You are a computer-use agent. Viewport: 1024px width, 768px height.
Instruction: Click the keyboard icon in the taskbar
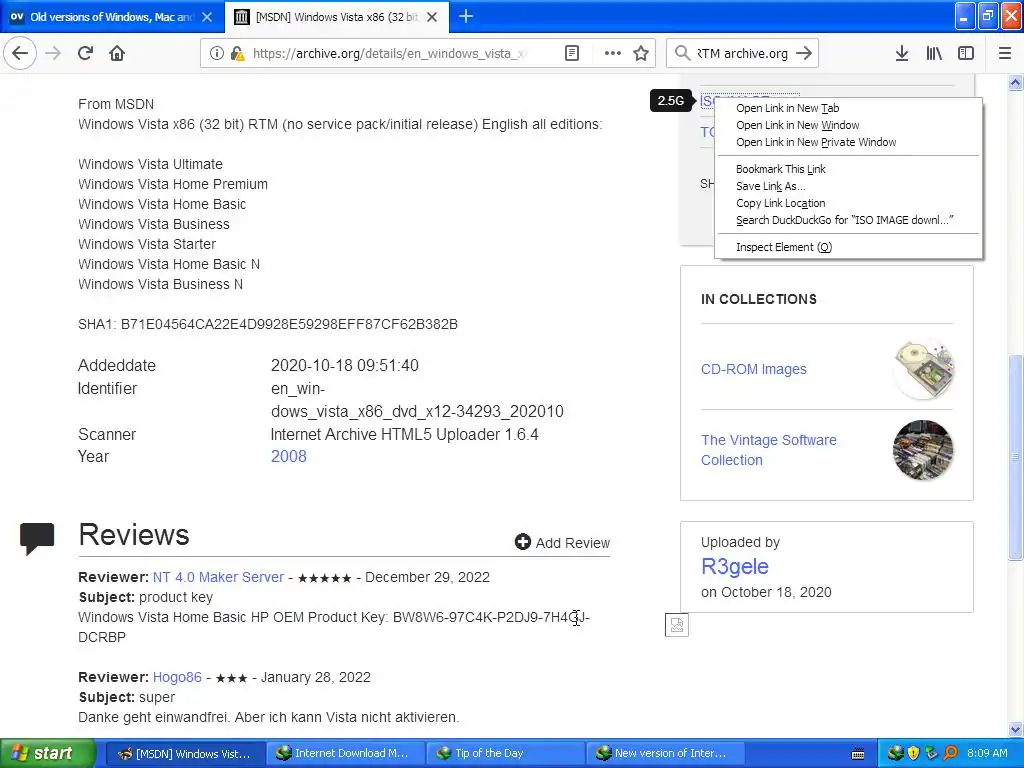coord(858,754)
